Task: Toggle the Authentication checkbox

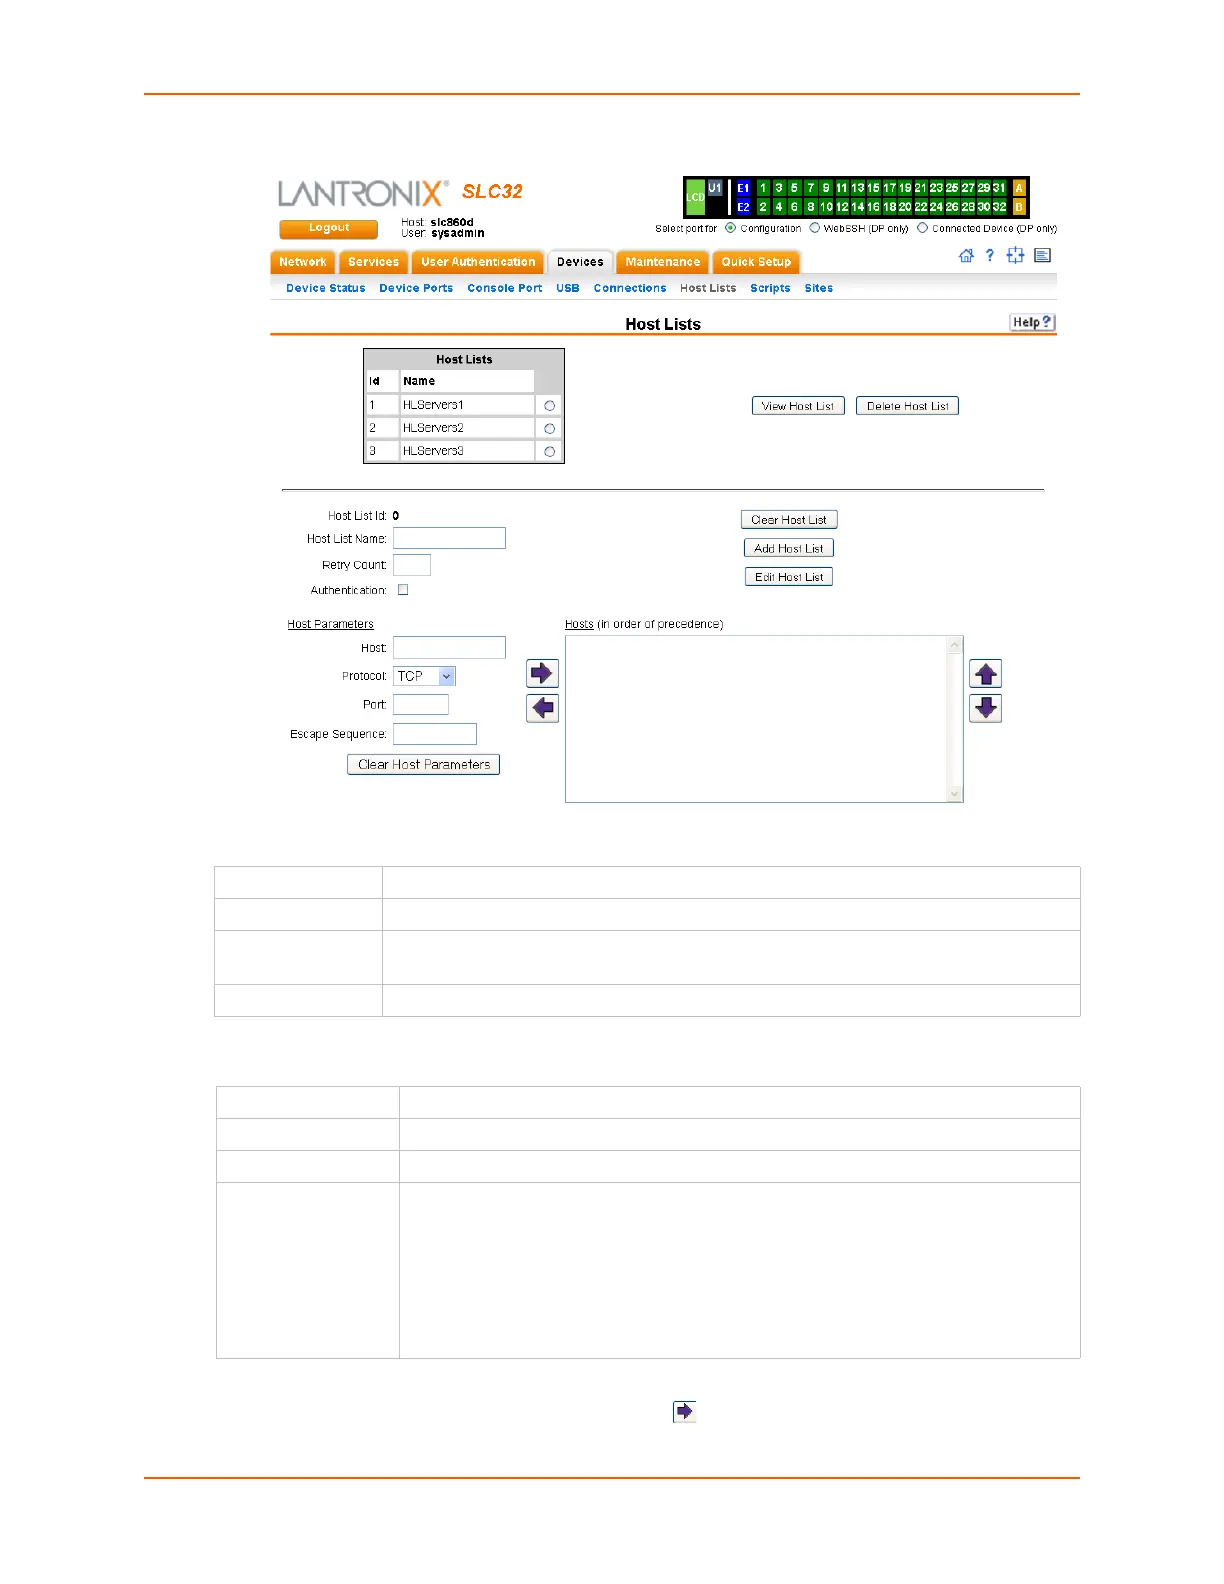Action: 403,590
